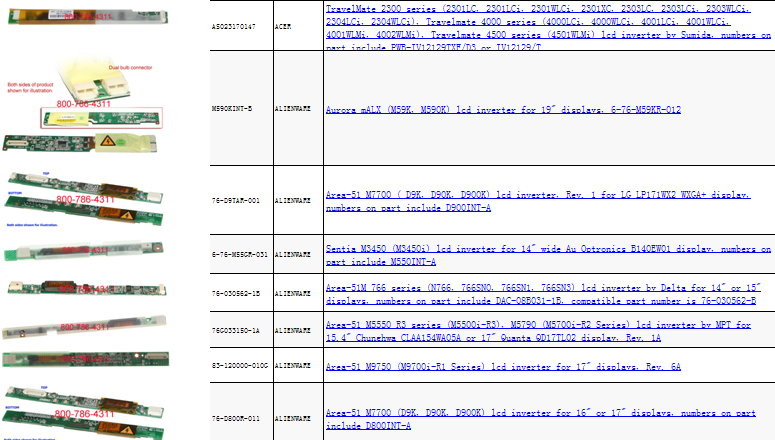Select part number 76-030562-1B
The image size is (775, 440).
(236, 293)
